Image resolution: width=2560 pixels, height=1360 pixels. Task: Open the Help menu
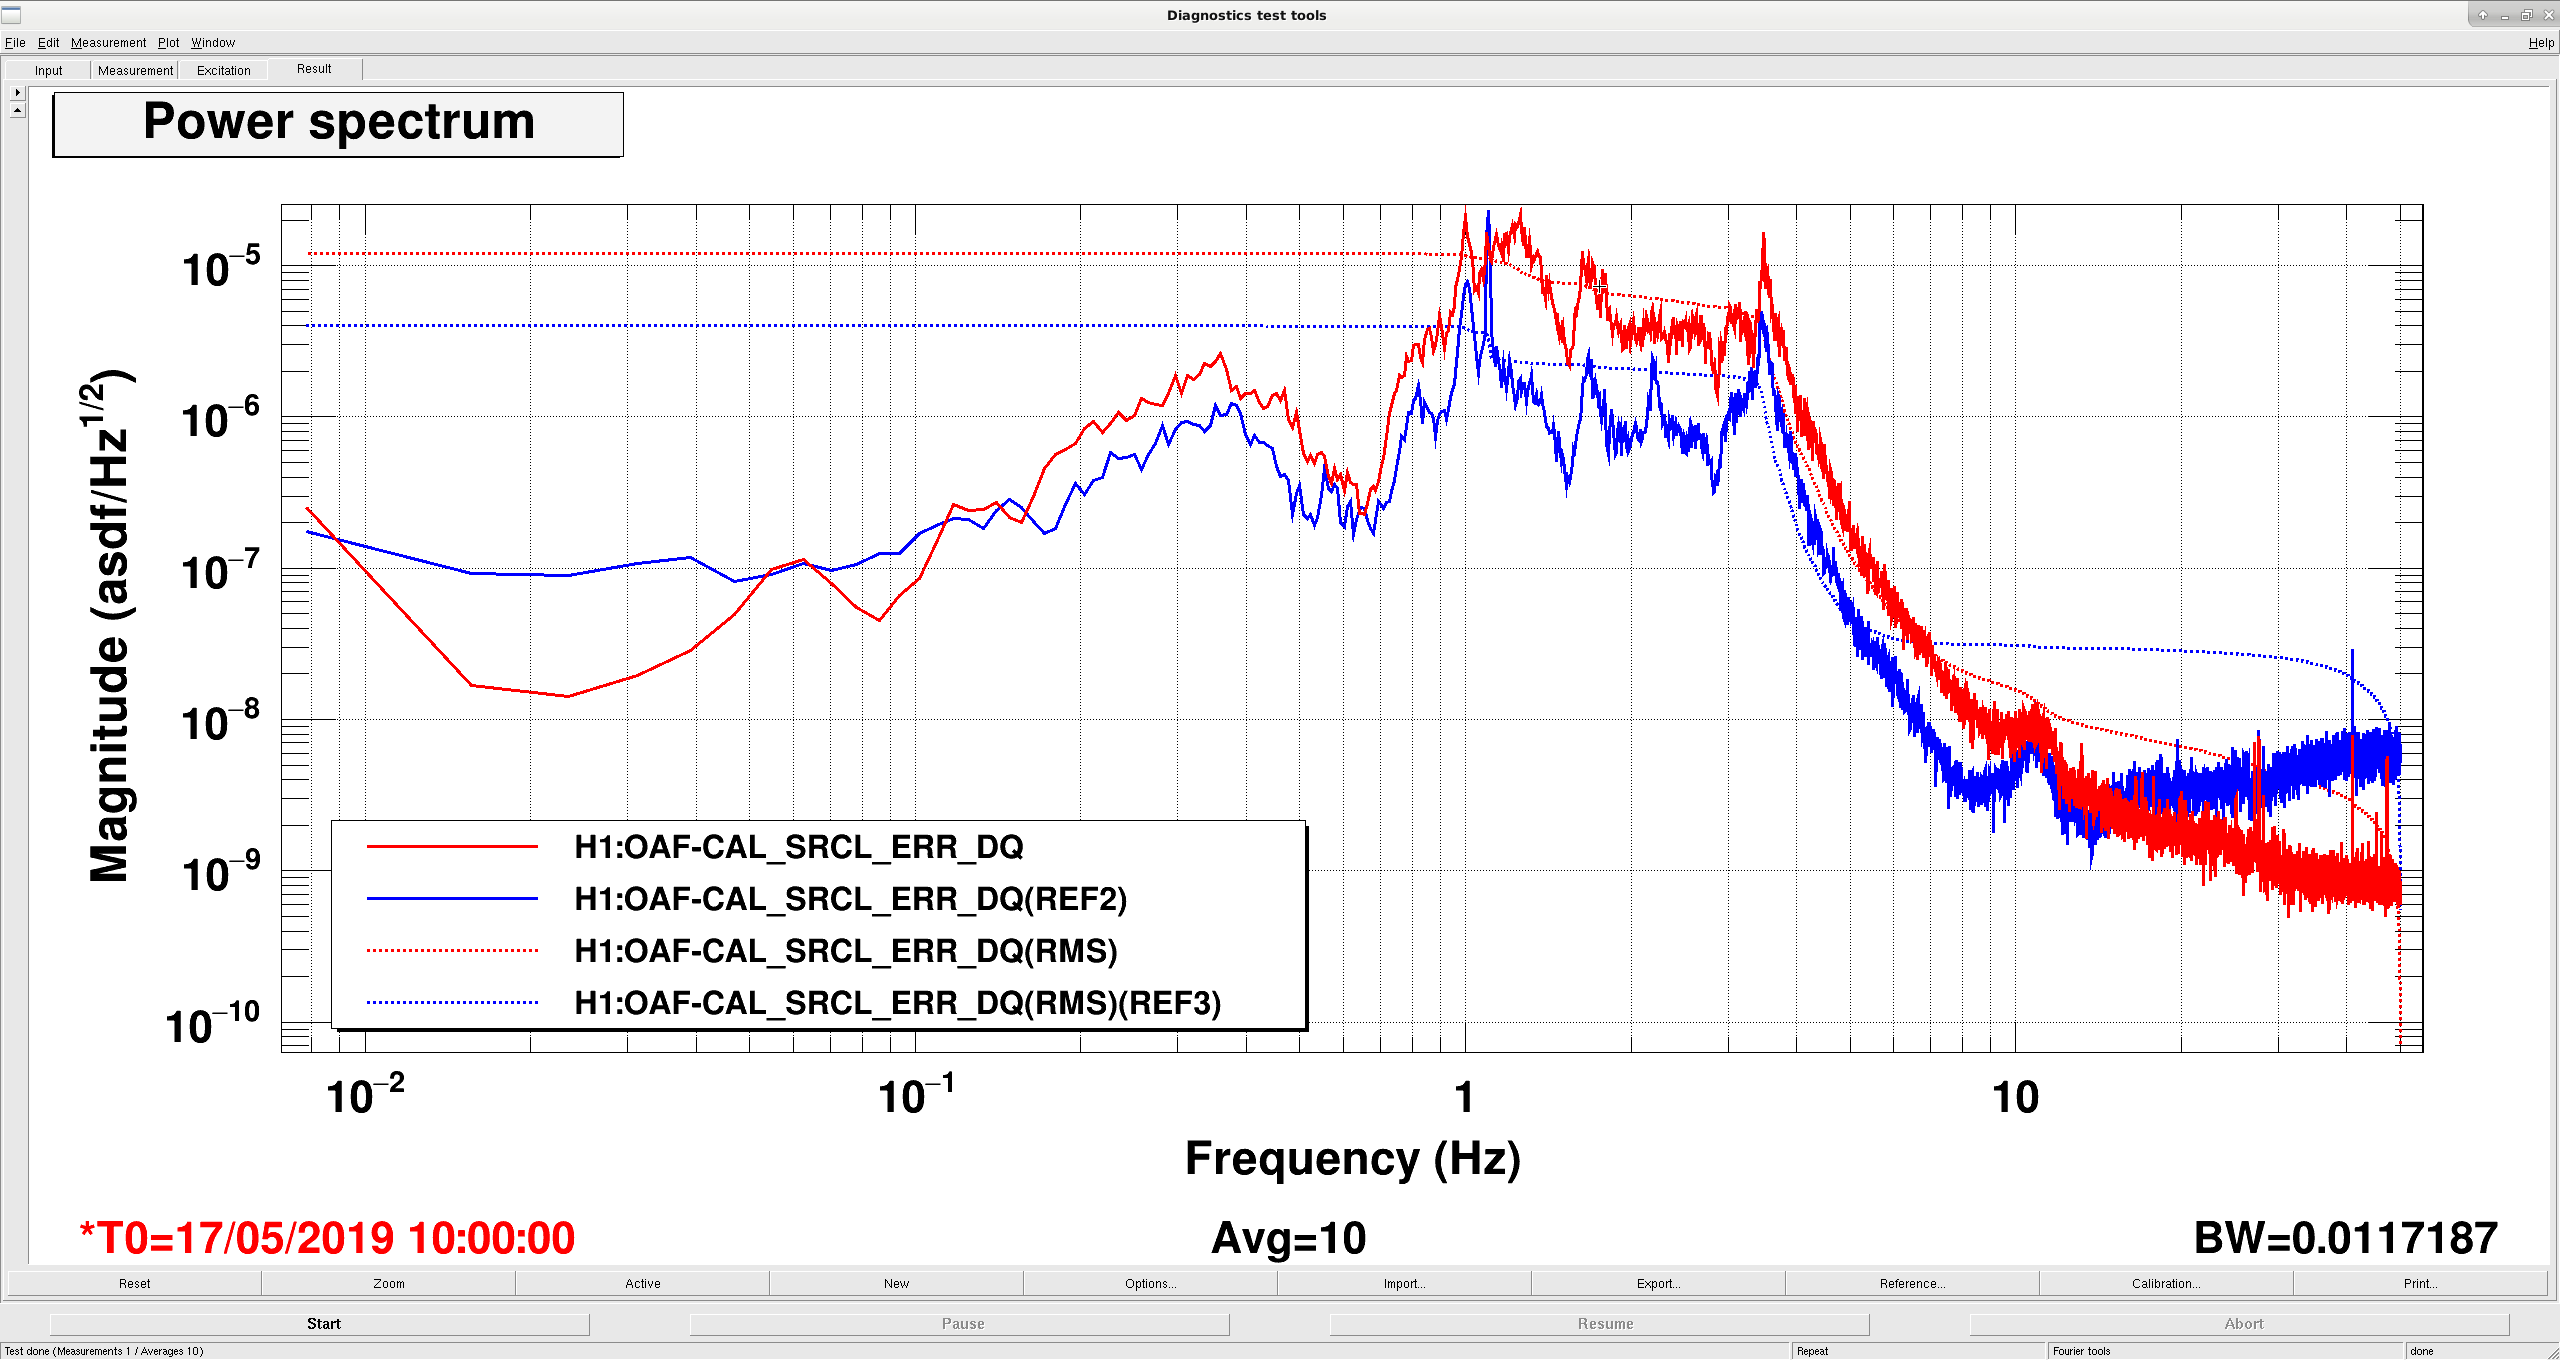pos(2541,42)
